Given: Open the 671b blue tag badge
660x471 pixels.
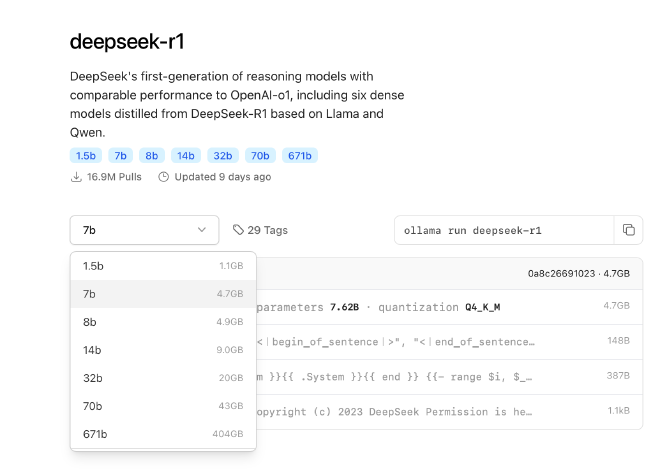Looking at the screenshot, I should [x=300, y=156].
